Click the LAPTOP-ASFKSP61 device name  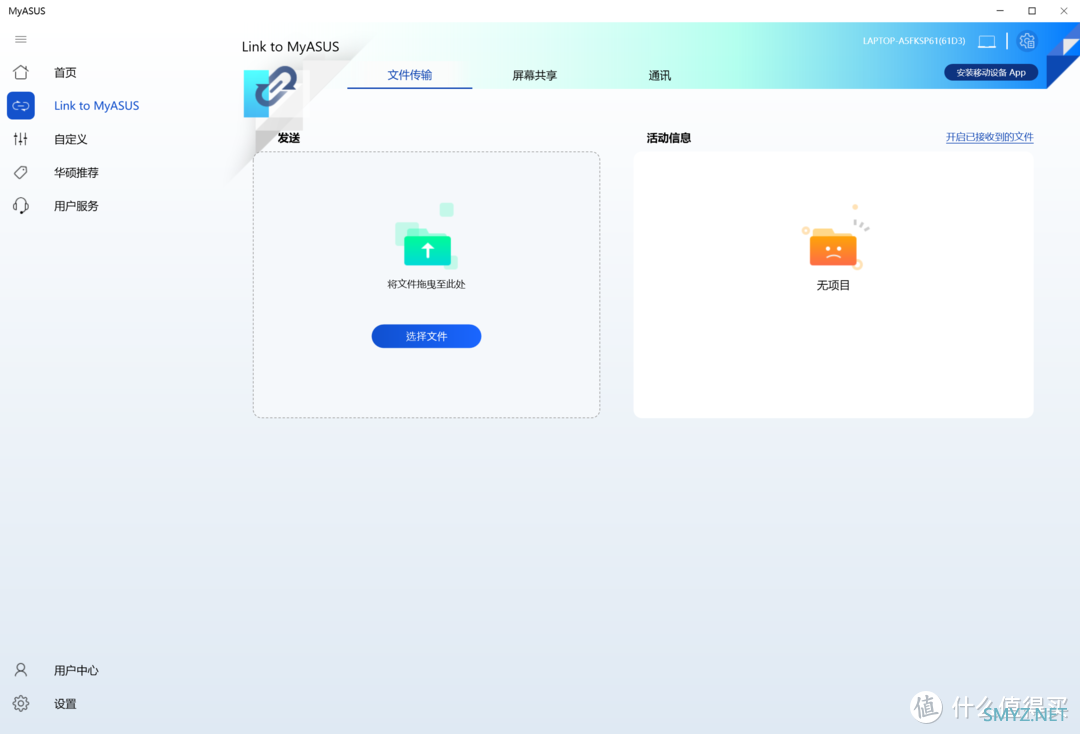tap(914, 41)
